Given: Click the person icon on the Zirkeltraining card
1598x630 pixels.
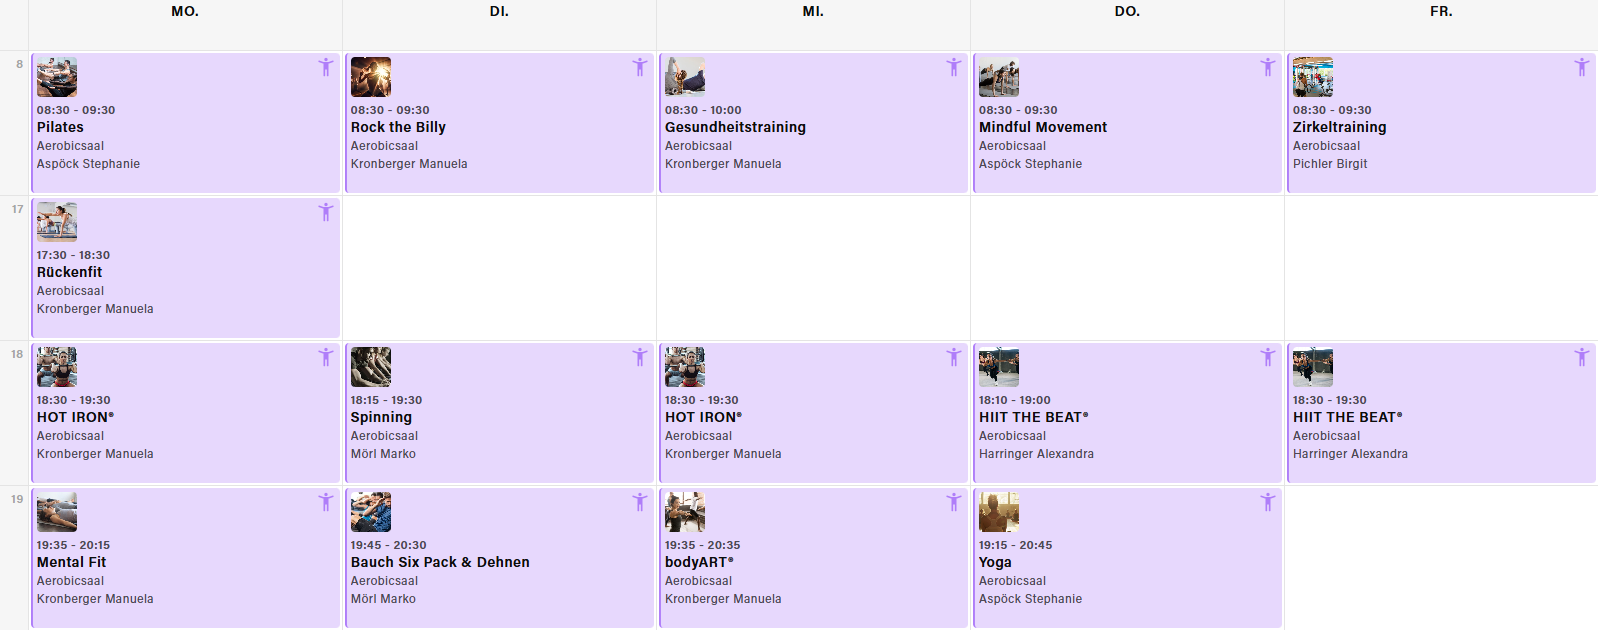Looking at the screenshot, I should (x=1582, y=67).
